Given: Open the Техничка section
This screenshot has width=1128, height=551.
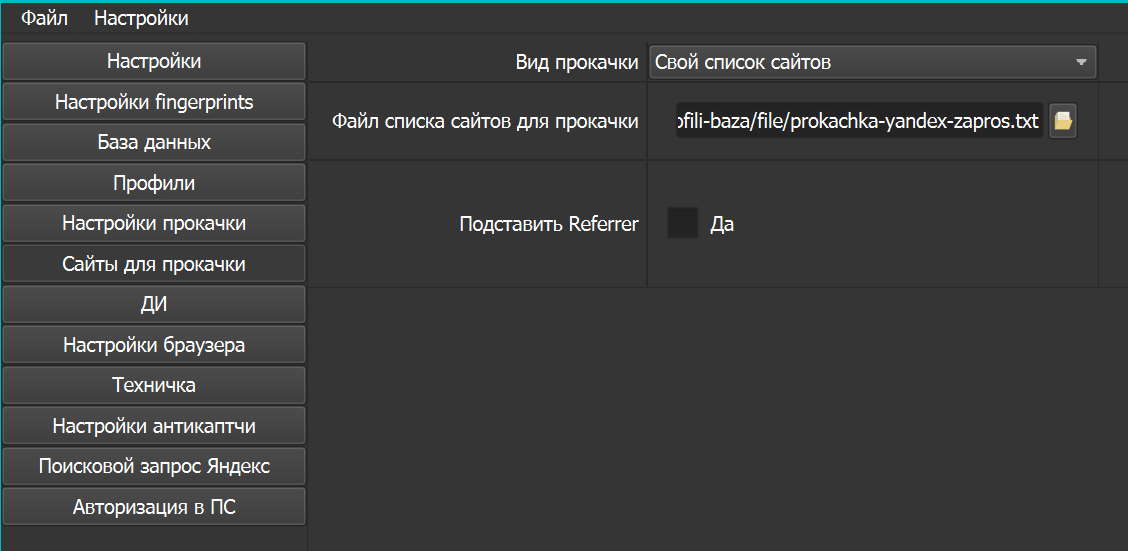Looking at the screenshot, I should click(x=154, y=385).
